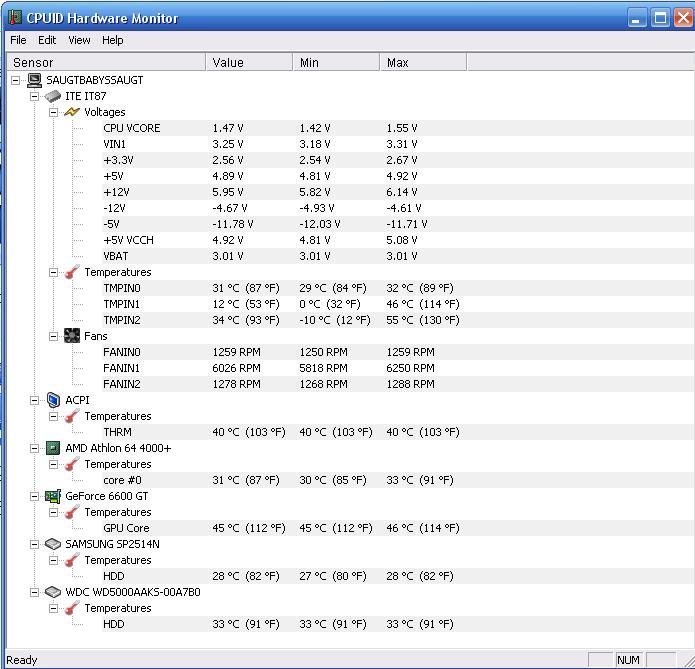Select the +3.3V voltage row
Viewport: 695px width, 669px height.
tap(398, 160)
